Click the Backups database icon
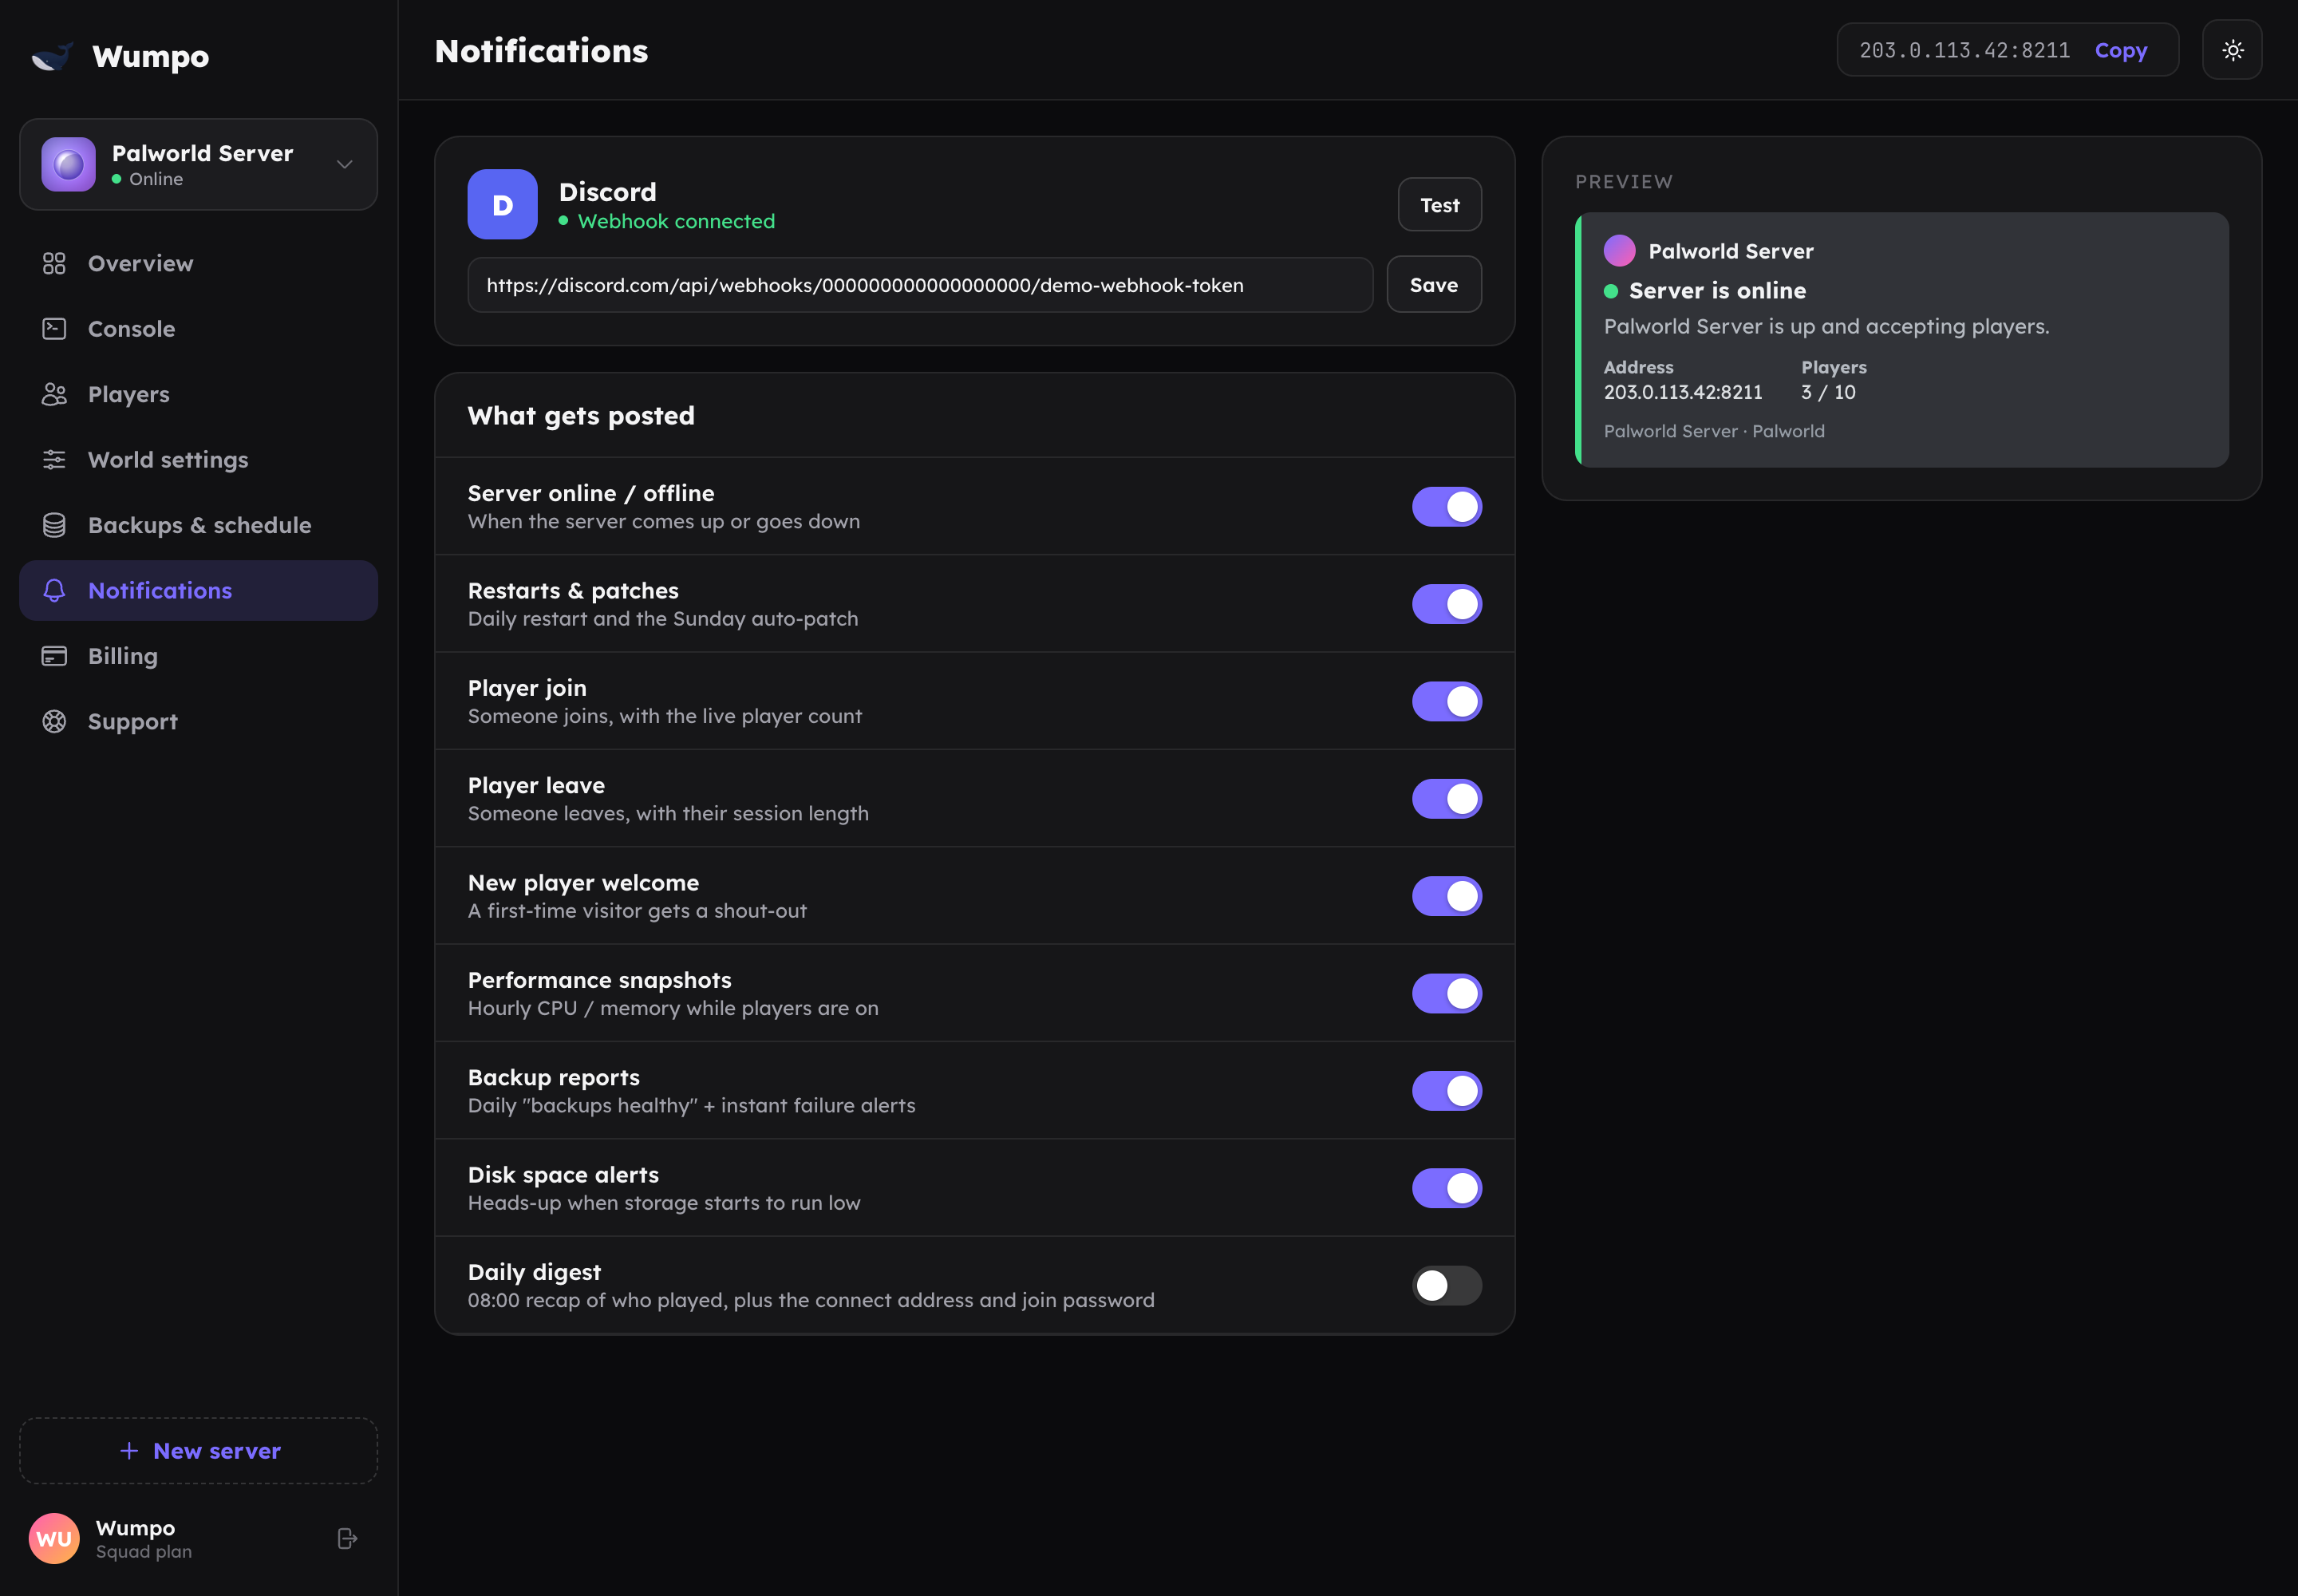 (x=54, y=525)
